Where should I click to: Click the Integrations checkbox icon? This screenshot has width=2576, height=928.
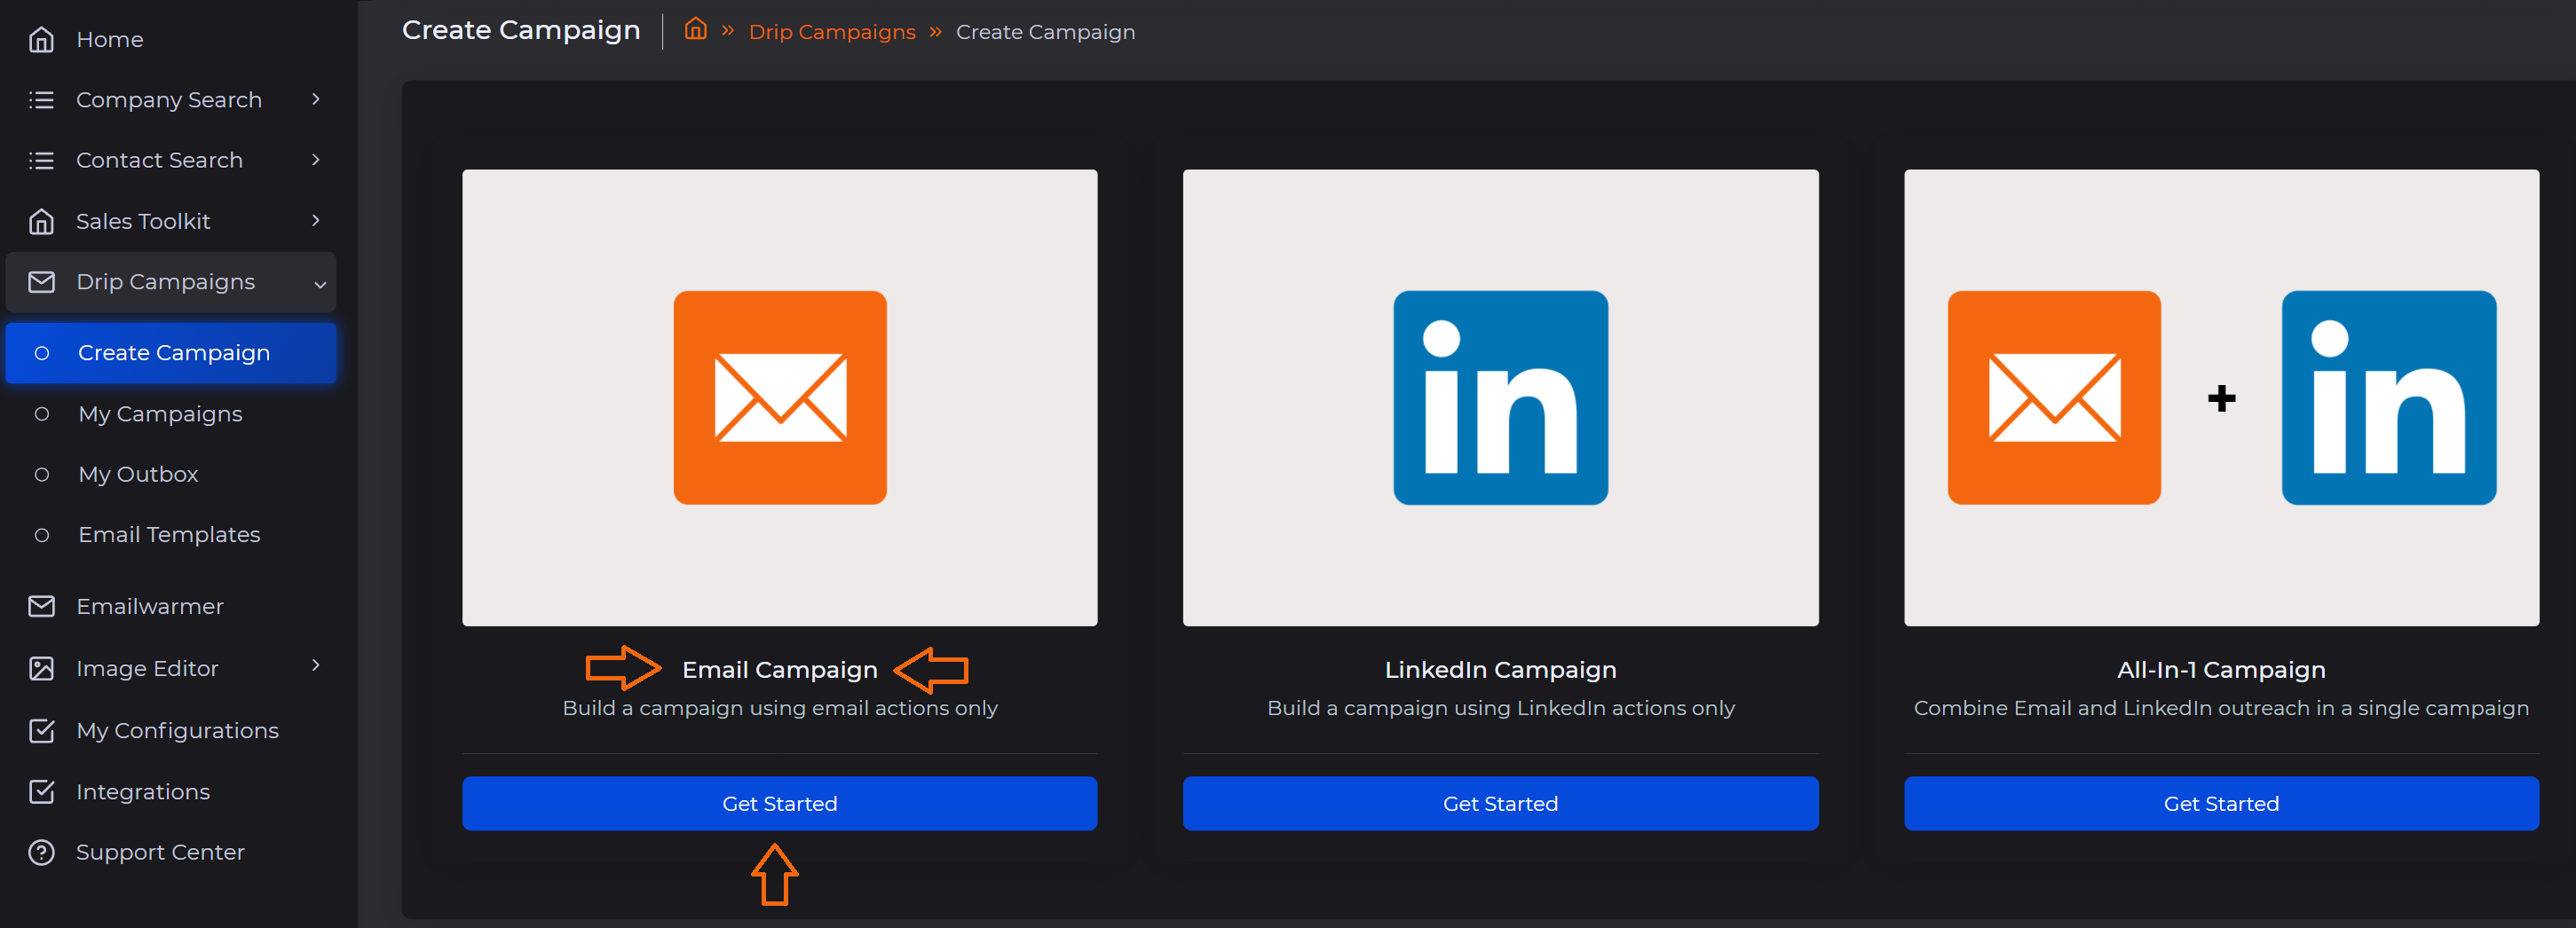pos(41,791)
